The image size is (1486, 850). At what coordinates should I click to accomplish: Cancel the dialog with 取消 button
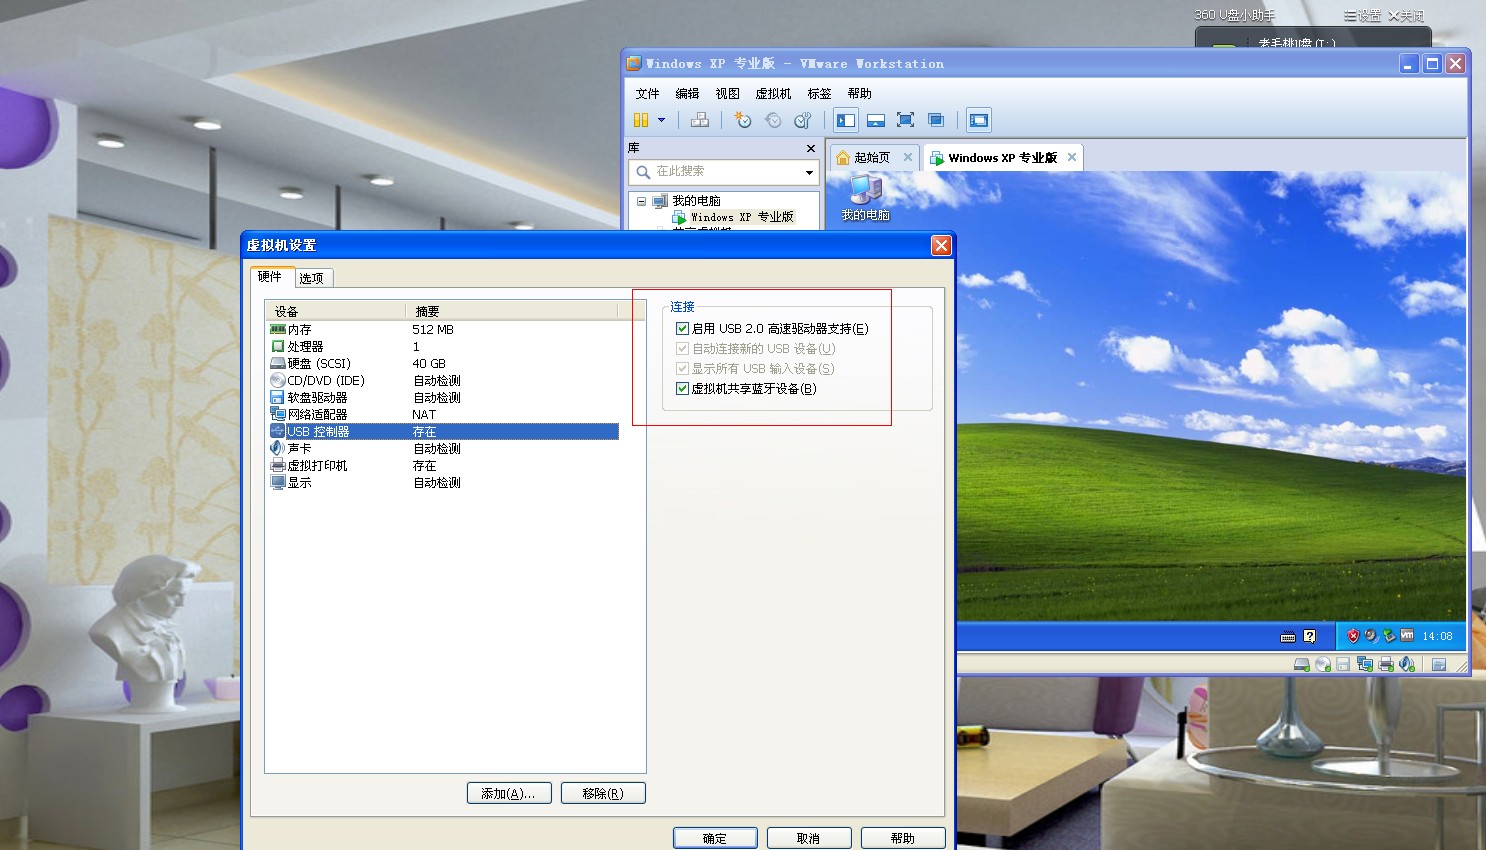(x=809, y=838)
